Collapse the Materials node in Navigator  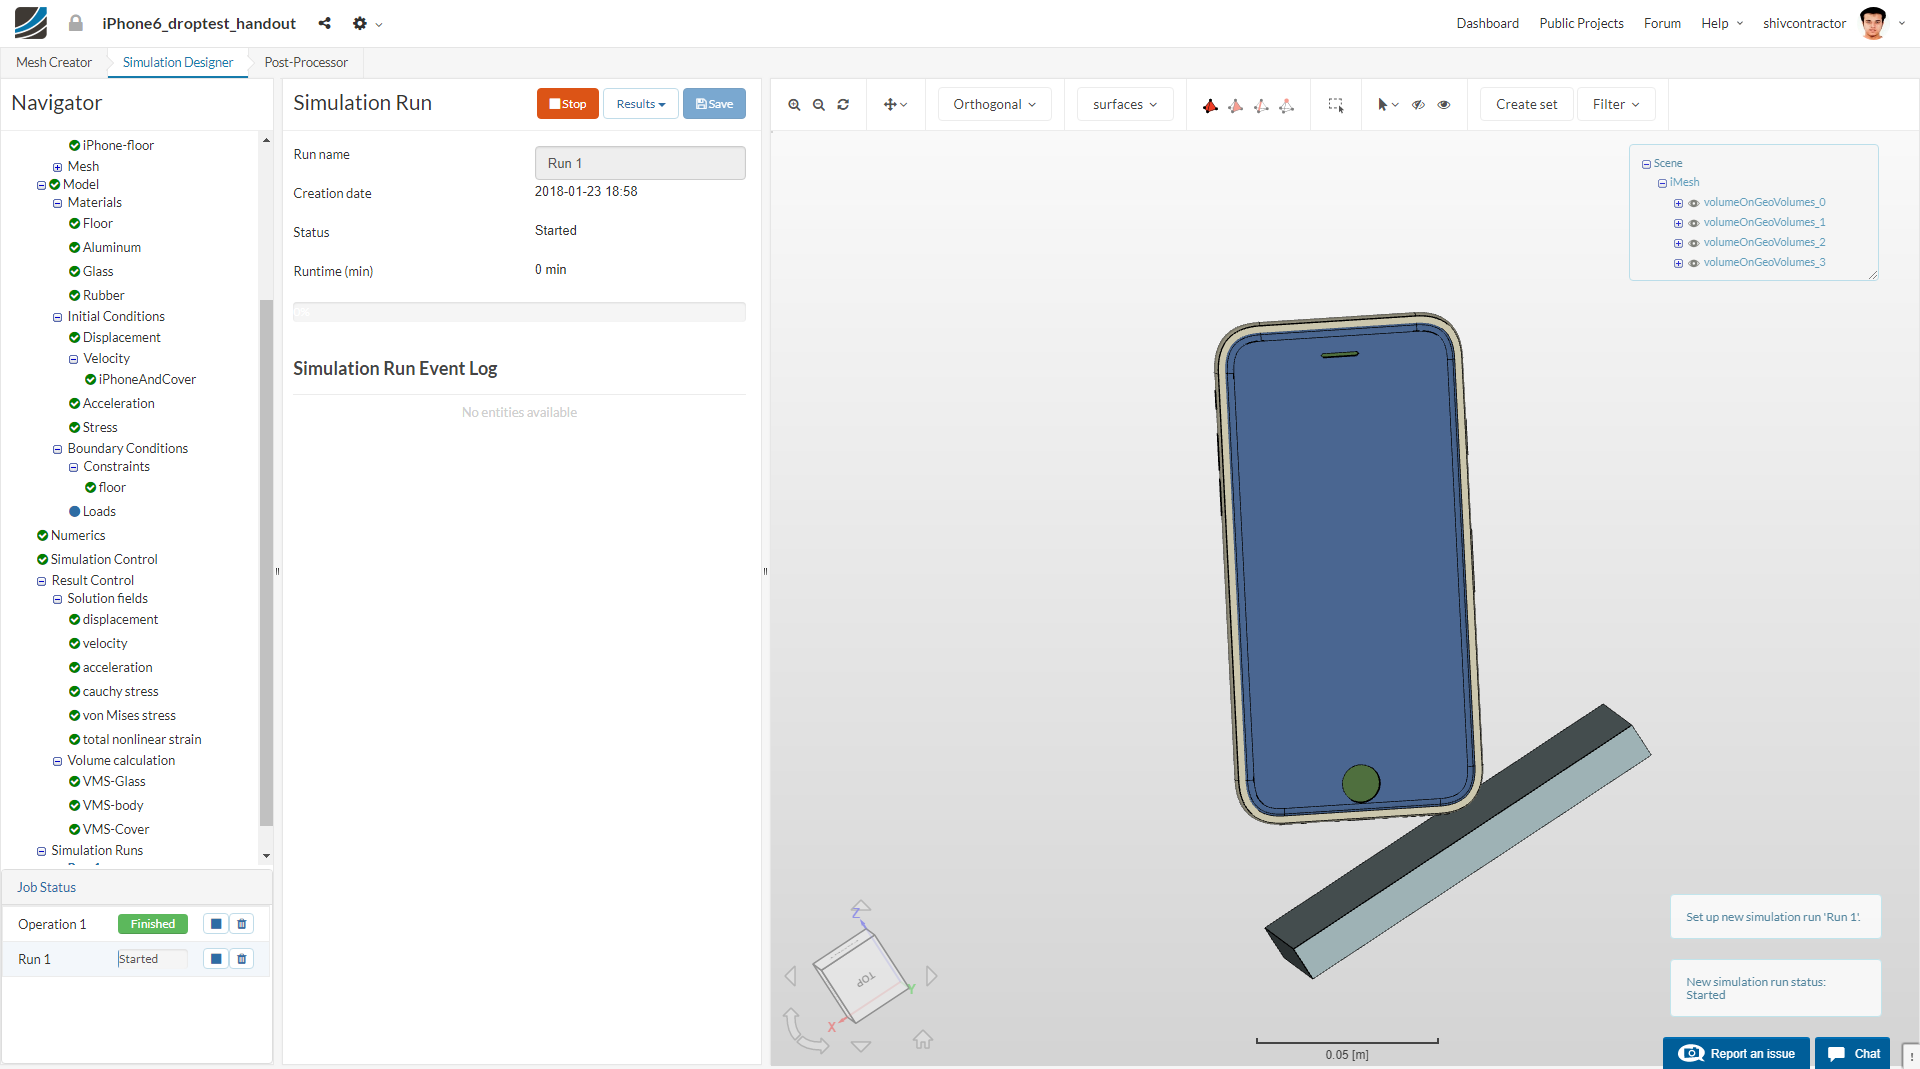[57, 203]
